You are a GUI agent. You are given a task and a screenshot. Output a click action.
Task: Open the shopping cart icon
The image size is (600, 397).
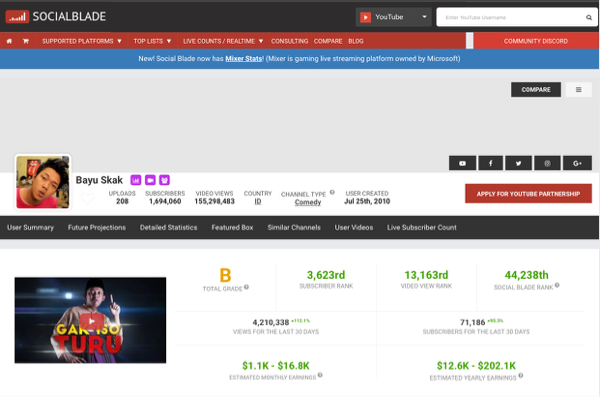26,41
